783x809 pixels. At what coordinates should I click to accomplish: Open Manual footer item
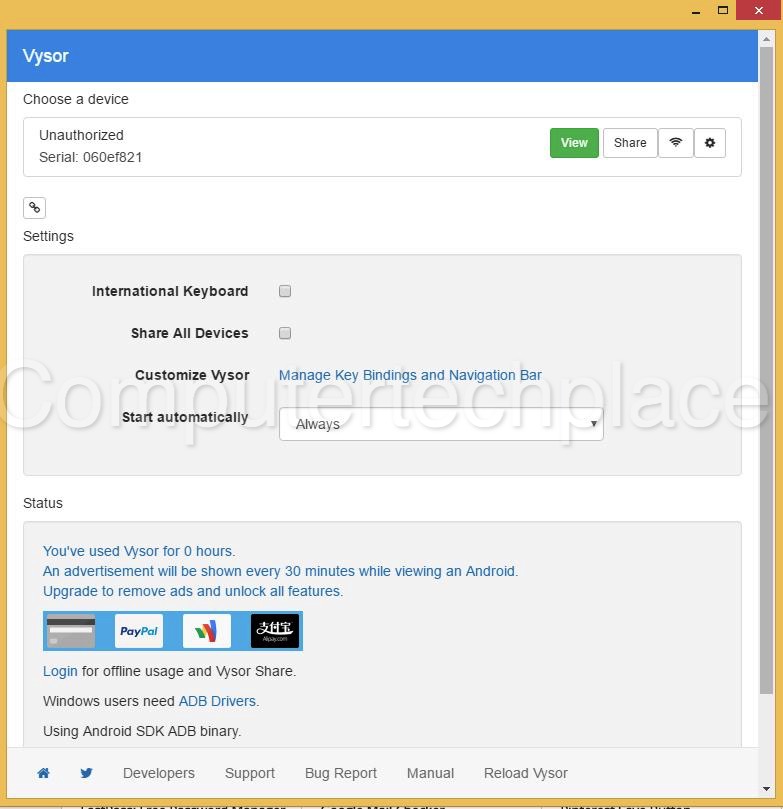pyautogui.click(x=430, y=773)
